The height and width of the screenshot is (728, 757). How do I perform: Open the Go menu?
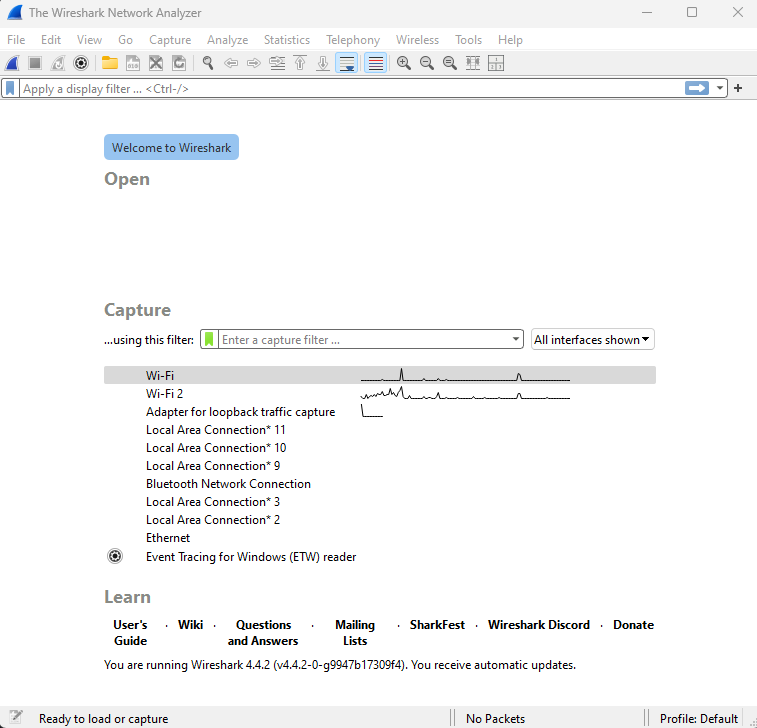(126, 40)
